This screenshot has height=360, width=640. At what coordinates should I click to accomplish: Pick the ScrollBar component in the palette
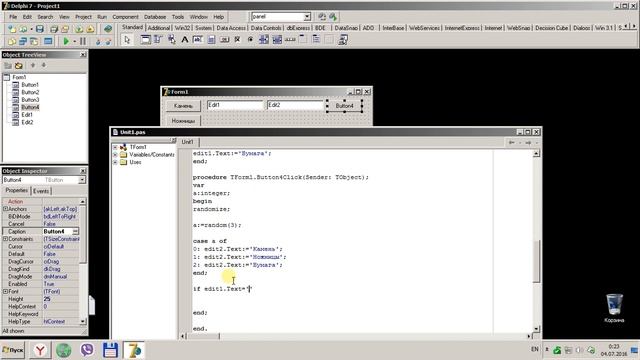pos(290,40)
